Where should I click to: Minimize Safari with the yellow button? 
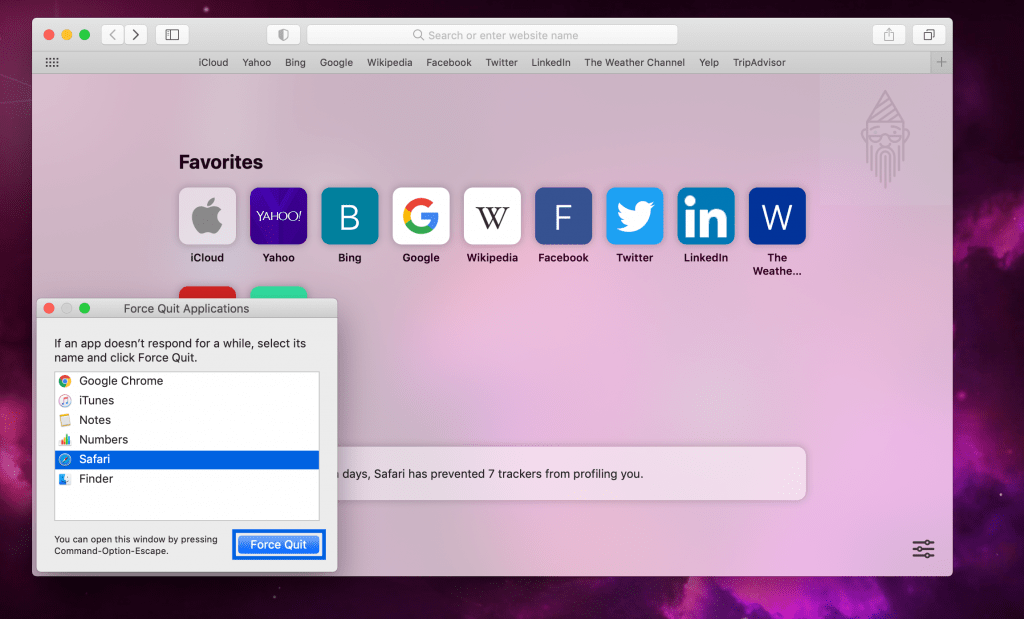[67, 35]
